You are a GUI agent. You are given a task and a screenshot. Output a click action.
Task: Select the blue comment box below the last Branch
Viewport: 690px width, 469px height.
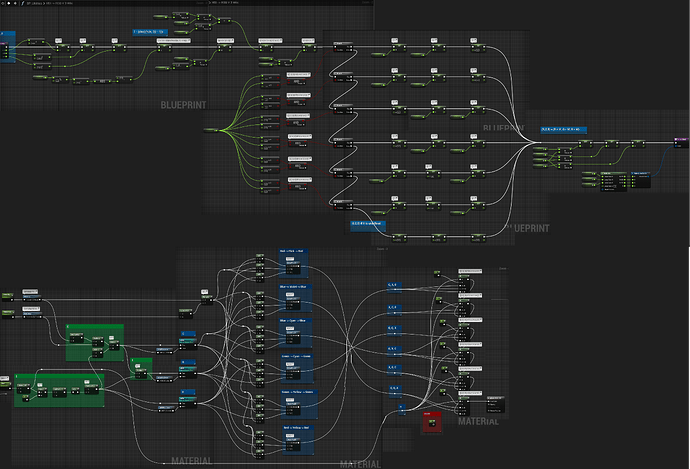click(x=368, y=226)
